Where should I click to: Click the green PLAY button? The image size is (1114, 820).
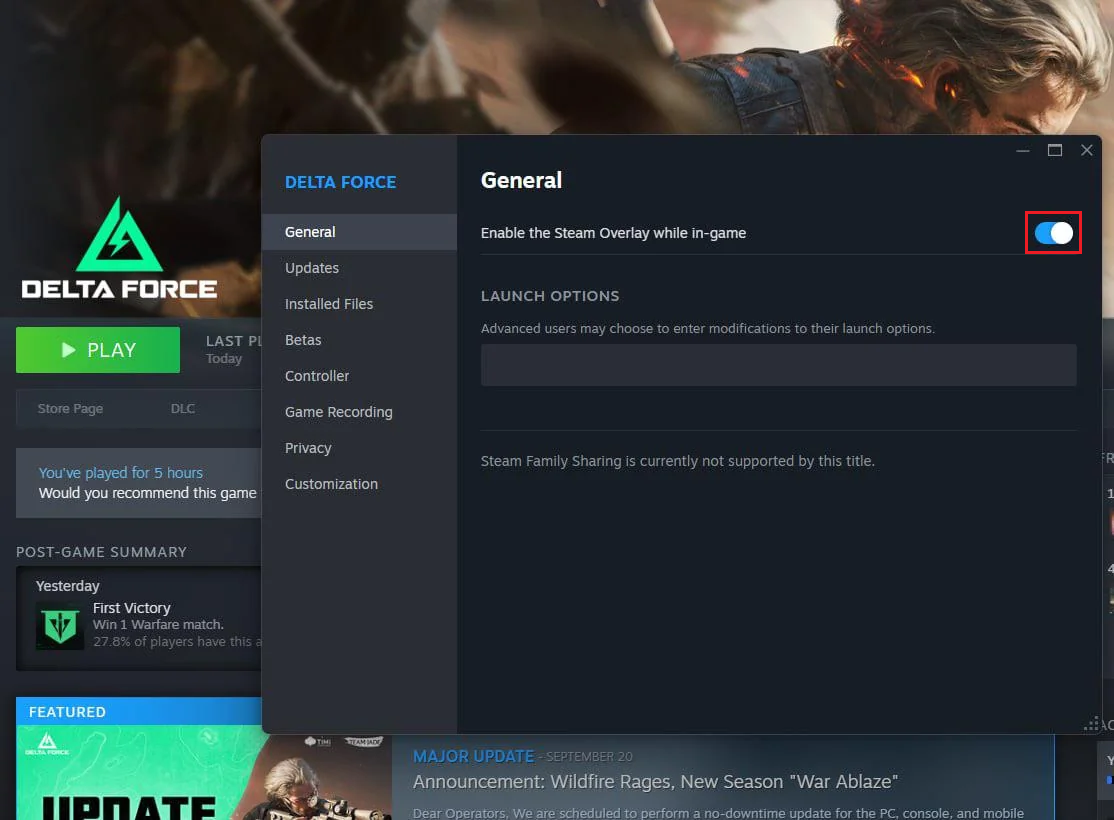98,350
